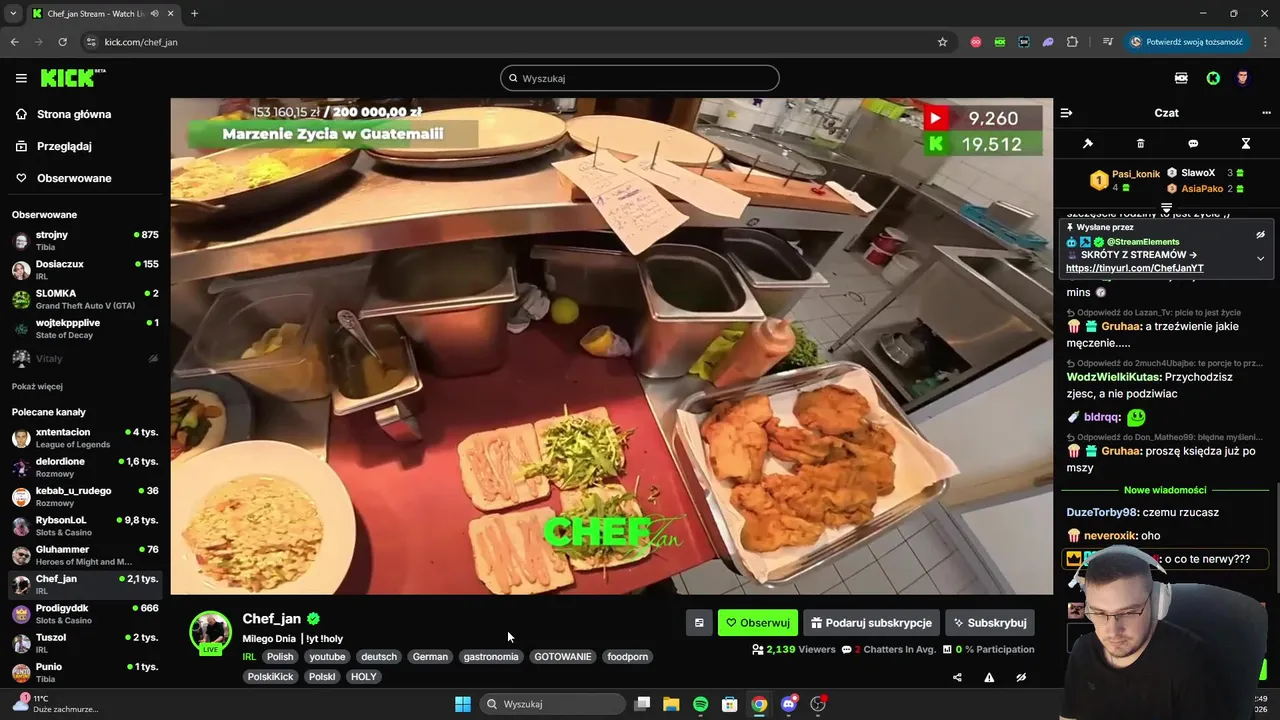Open the user avatar menu in the top bar

[1243, 78]
